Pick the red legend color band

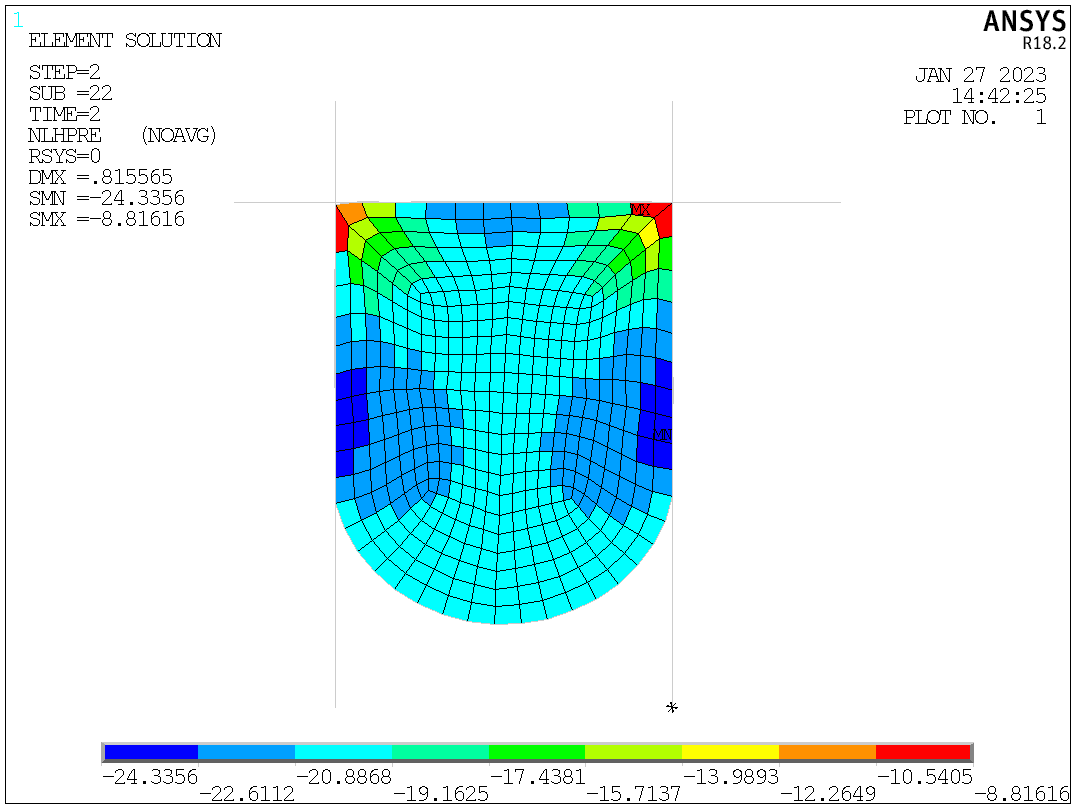922,752
